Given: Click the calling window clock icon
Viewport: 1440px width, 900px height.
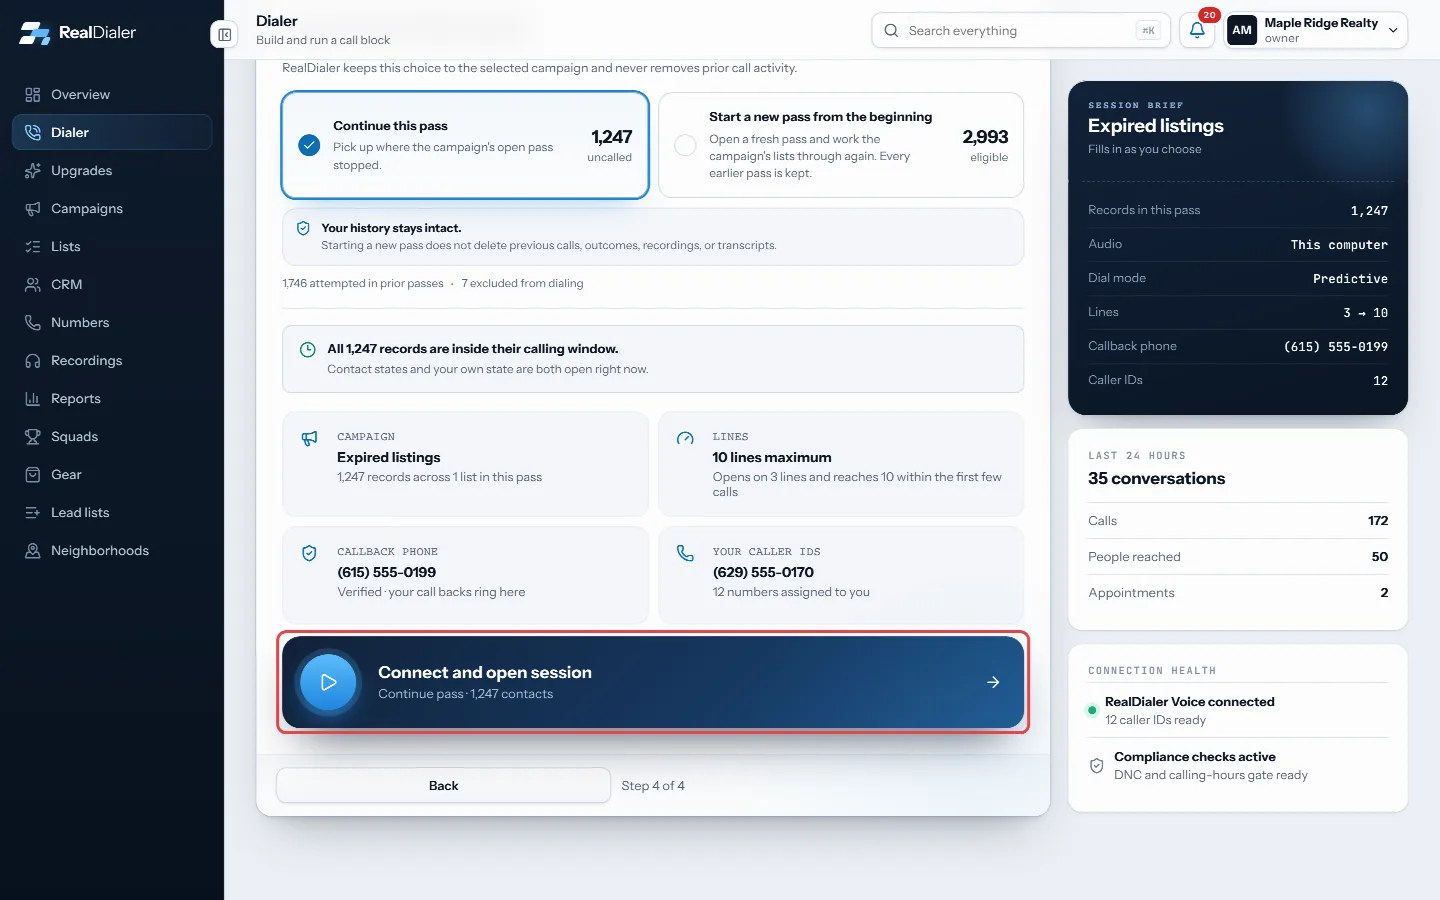Looking at the screenshot, I should 308,350.
